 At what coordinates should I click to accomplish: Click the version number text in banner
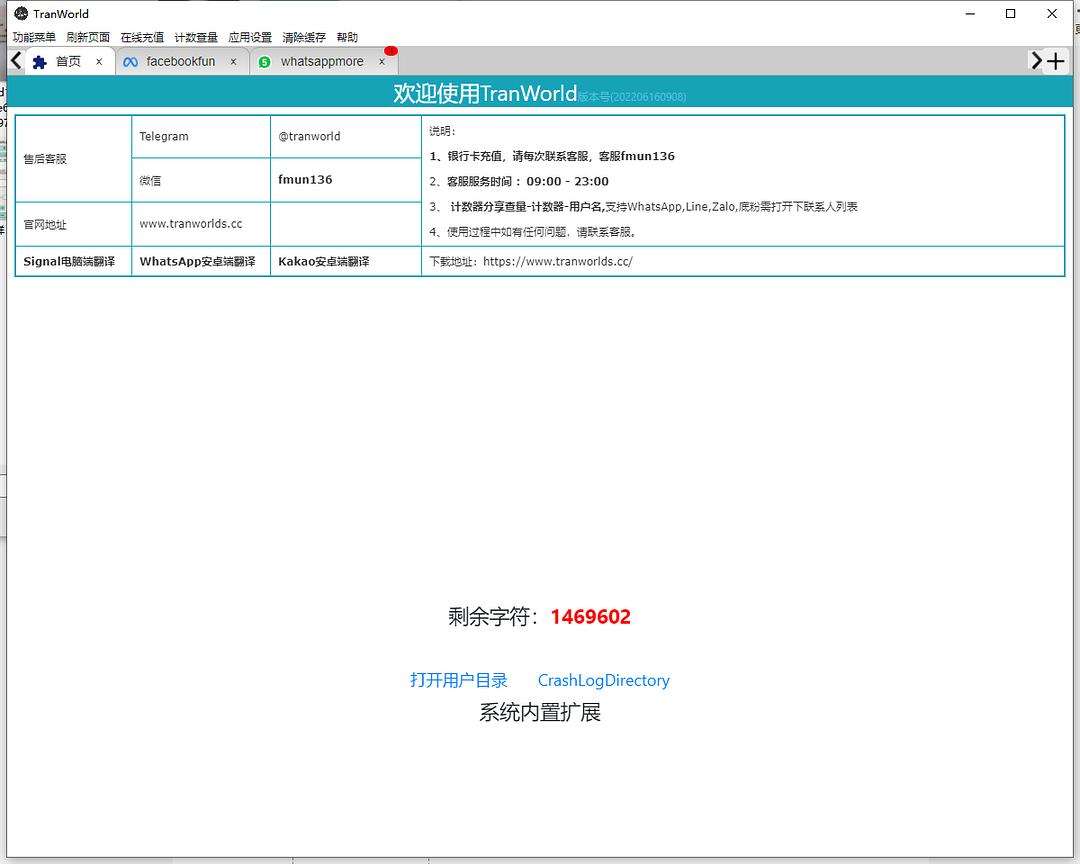(632, 97)
